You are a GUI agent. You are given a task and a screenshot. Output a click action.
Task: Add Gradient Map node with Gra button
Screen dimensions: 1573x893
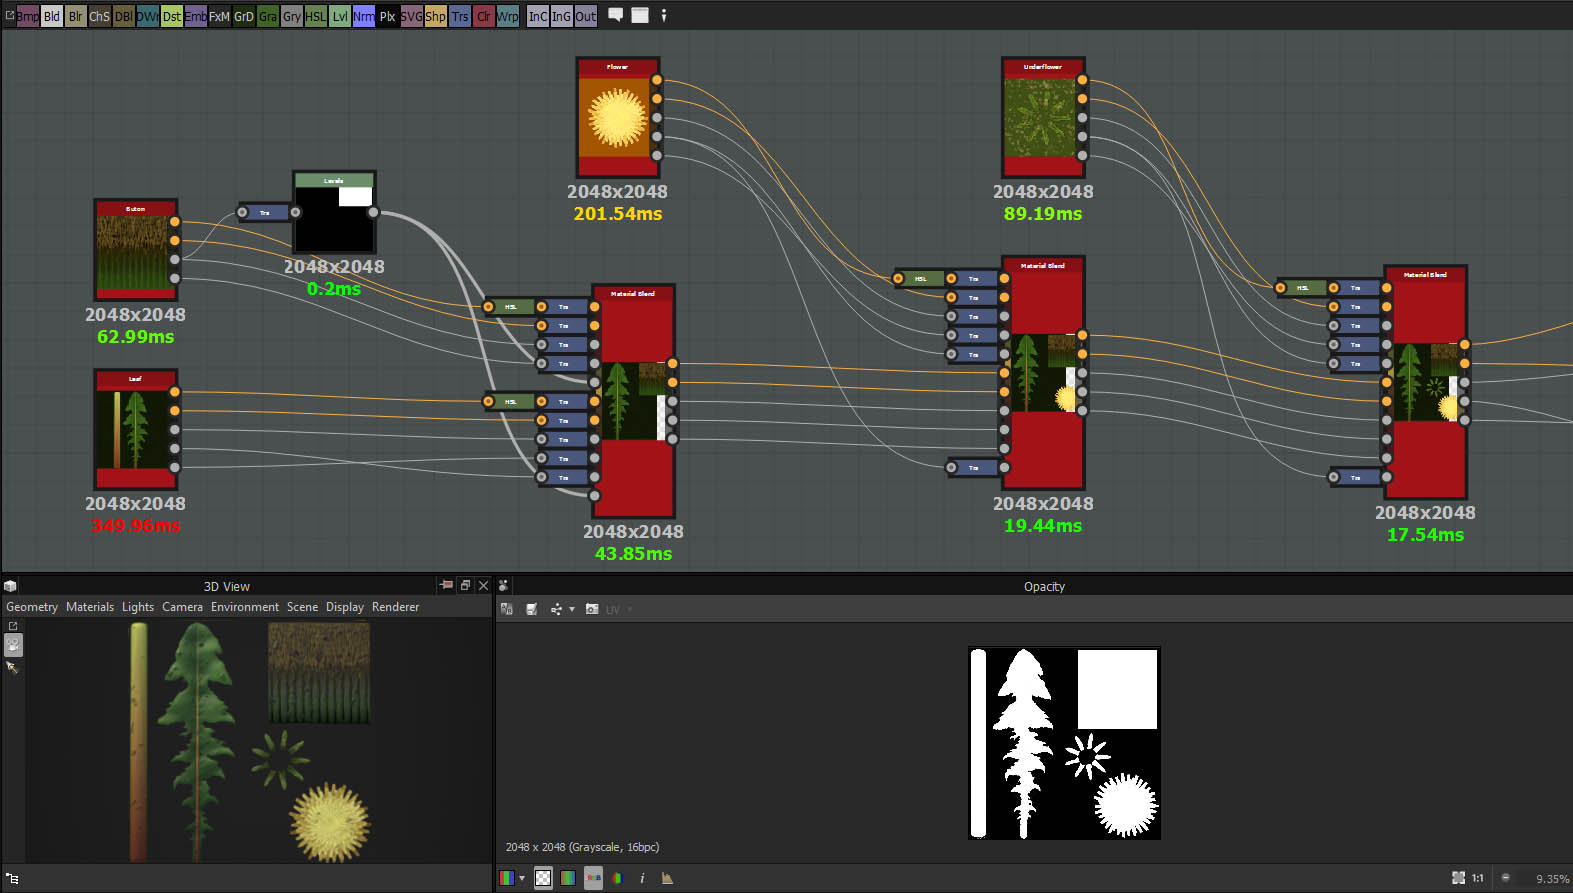point(268,16)
